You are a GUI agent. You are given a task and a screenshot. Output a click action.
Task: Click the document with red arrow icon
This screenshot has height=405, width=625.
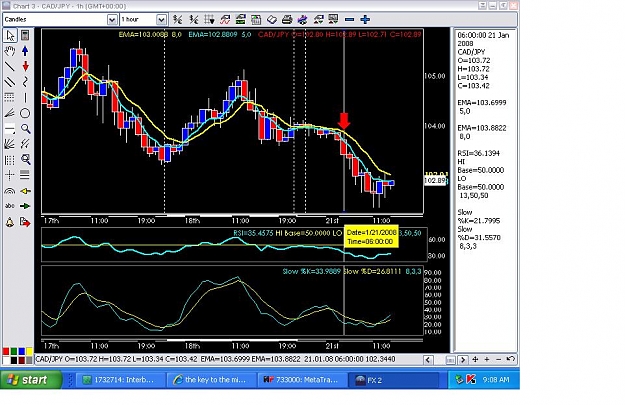click(x=25, y=222)
